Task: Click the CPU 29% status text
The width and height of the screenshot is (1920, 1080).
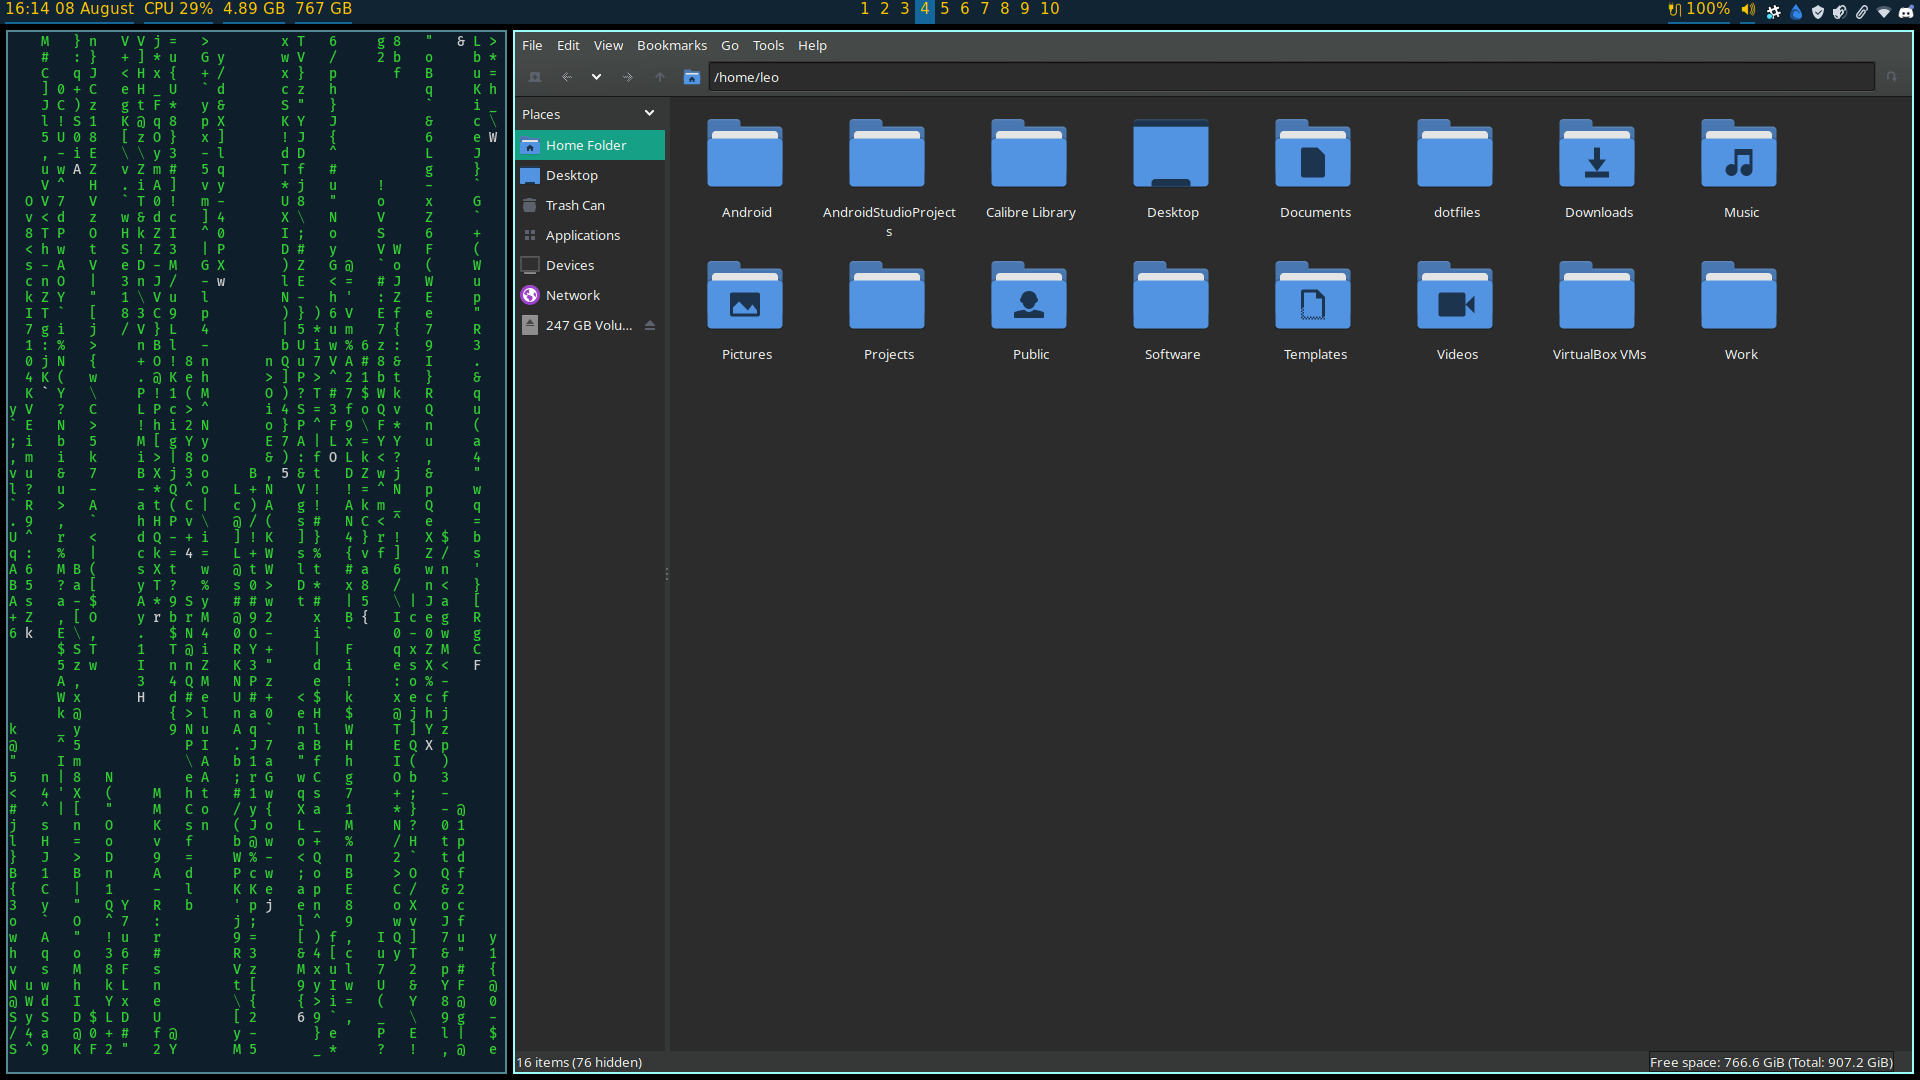Action: (x=178, y=9)
